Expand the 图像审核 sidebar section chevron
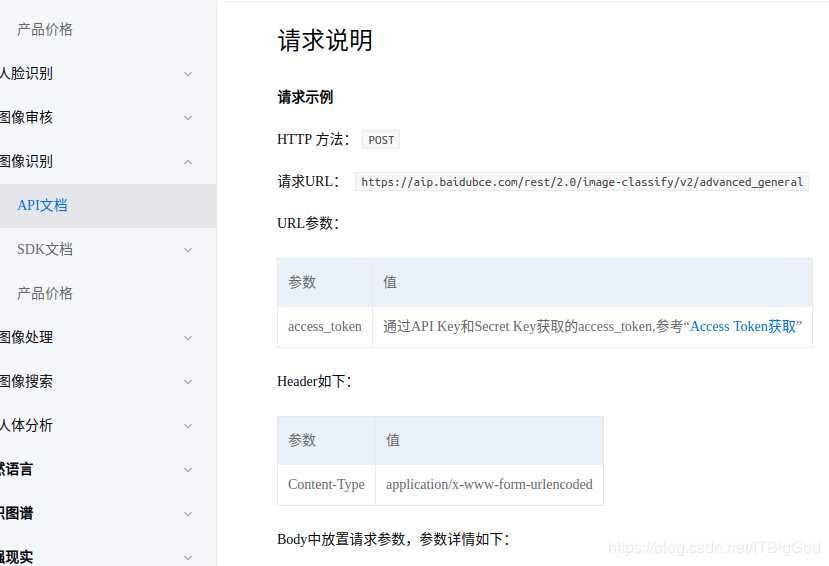 click(188, 118)
